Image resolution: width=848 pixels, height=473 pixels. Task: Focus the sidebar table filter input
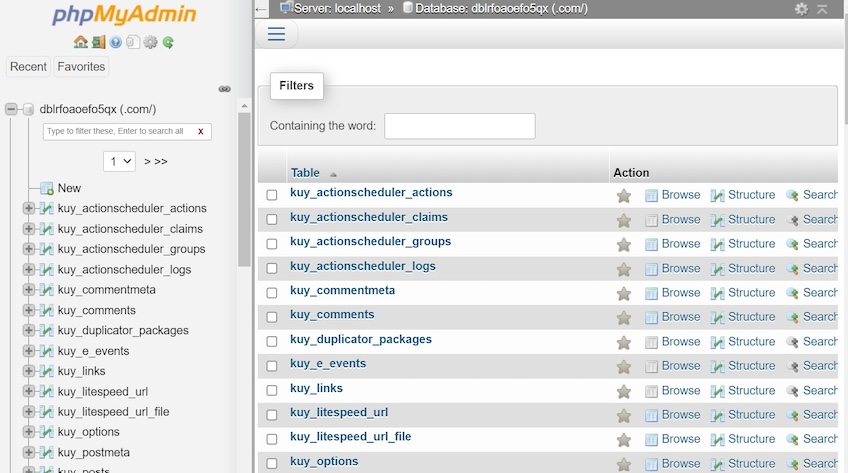[127, 131]
